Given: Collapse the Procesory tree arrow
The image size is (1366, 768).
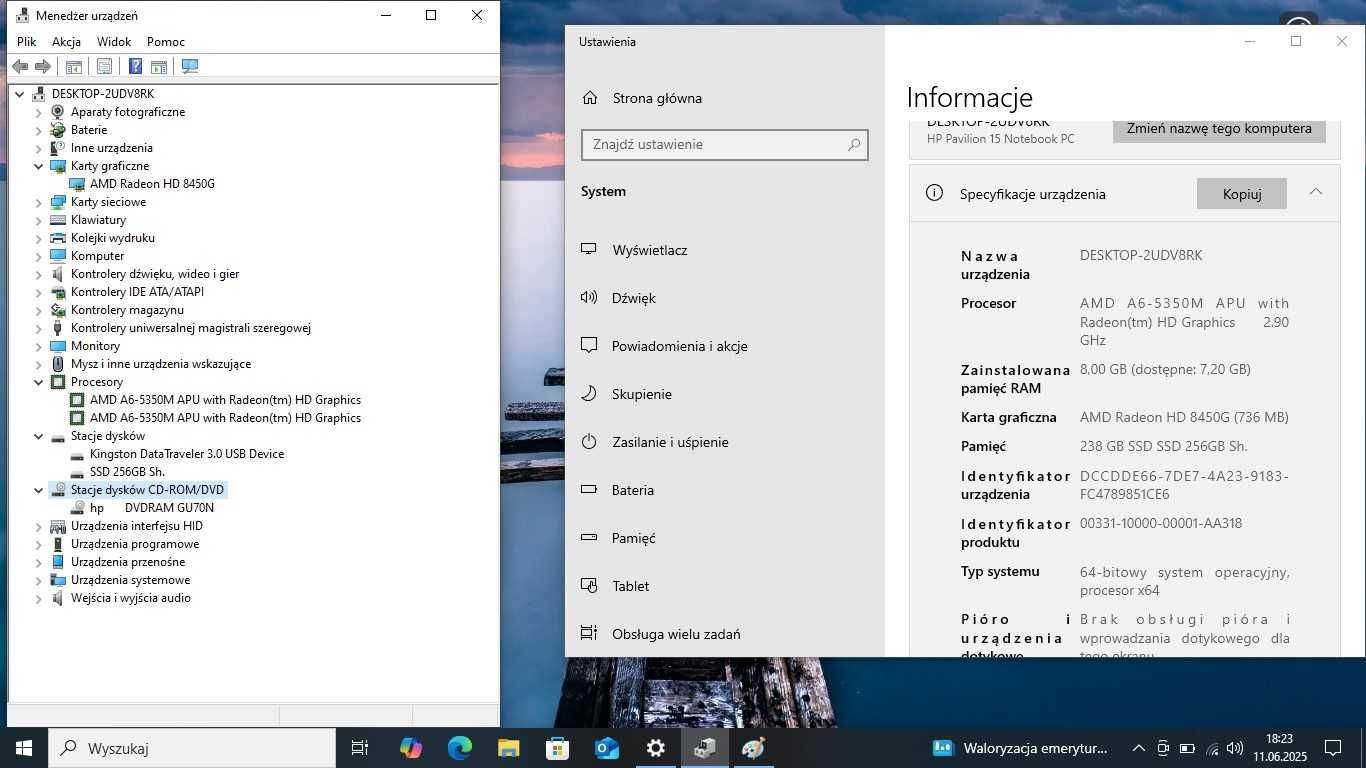Looking at the screenshot, I should click(x=39, y=382).
